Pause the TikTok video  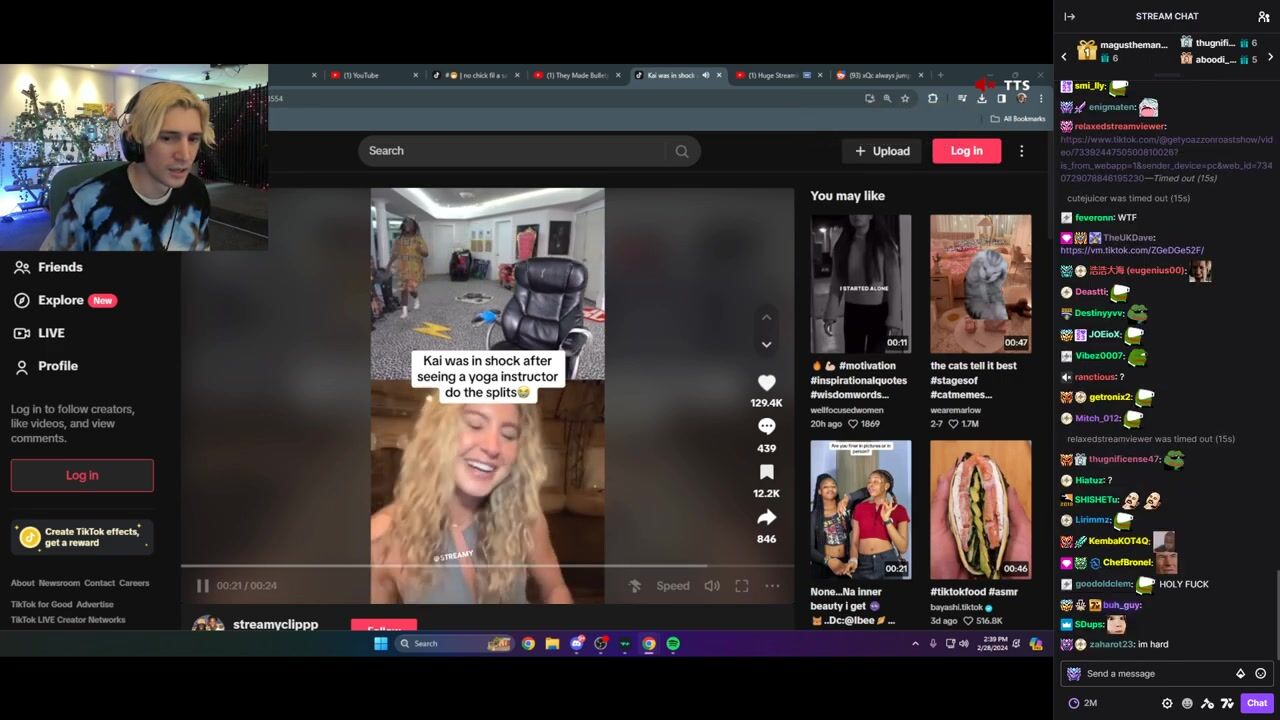click(202, 586)
